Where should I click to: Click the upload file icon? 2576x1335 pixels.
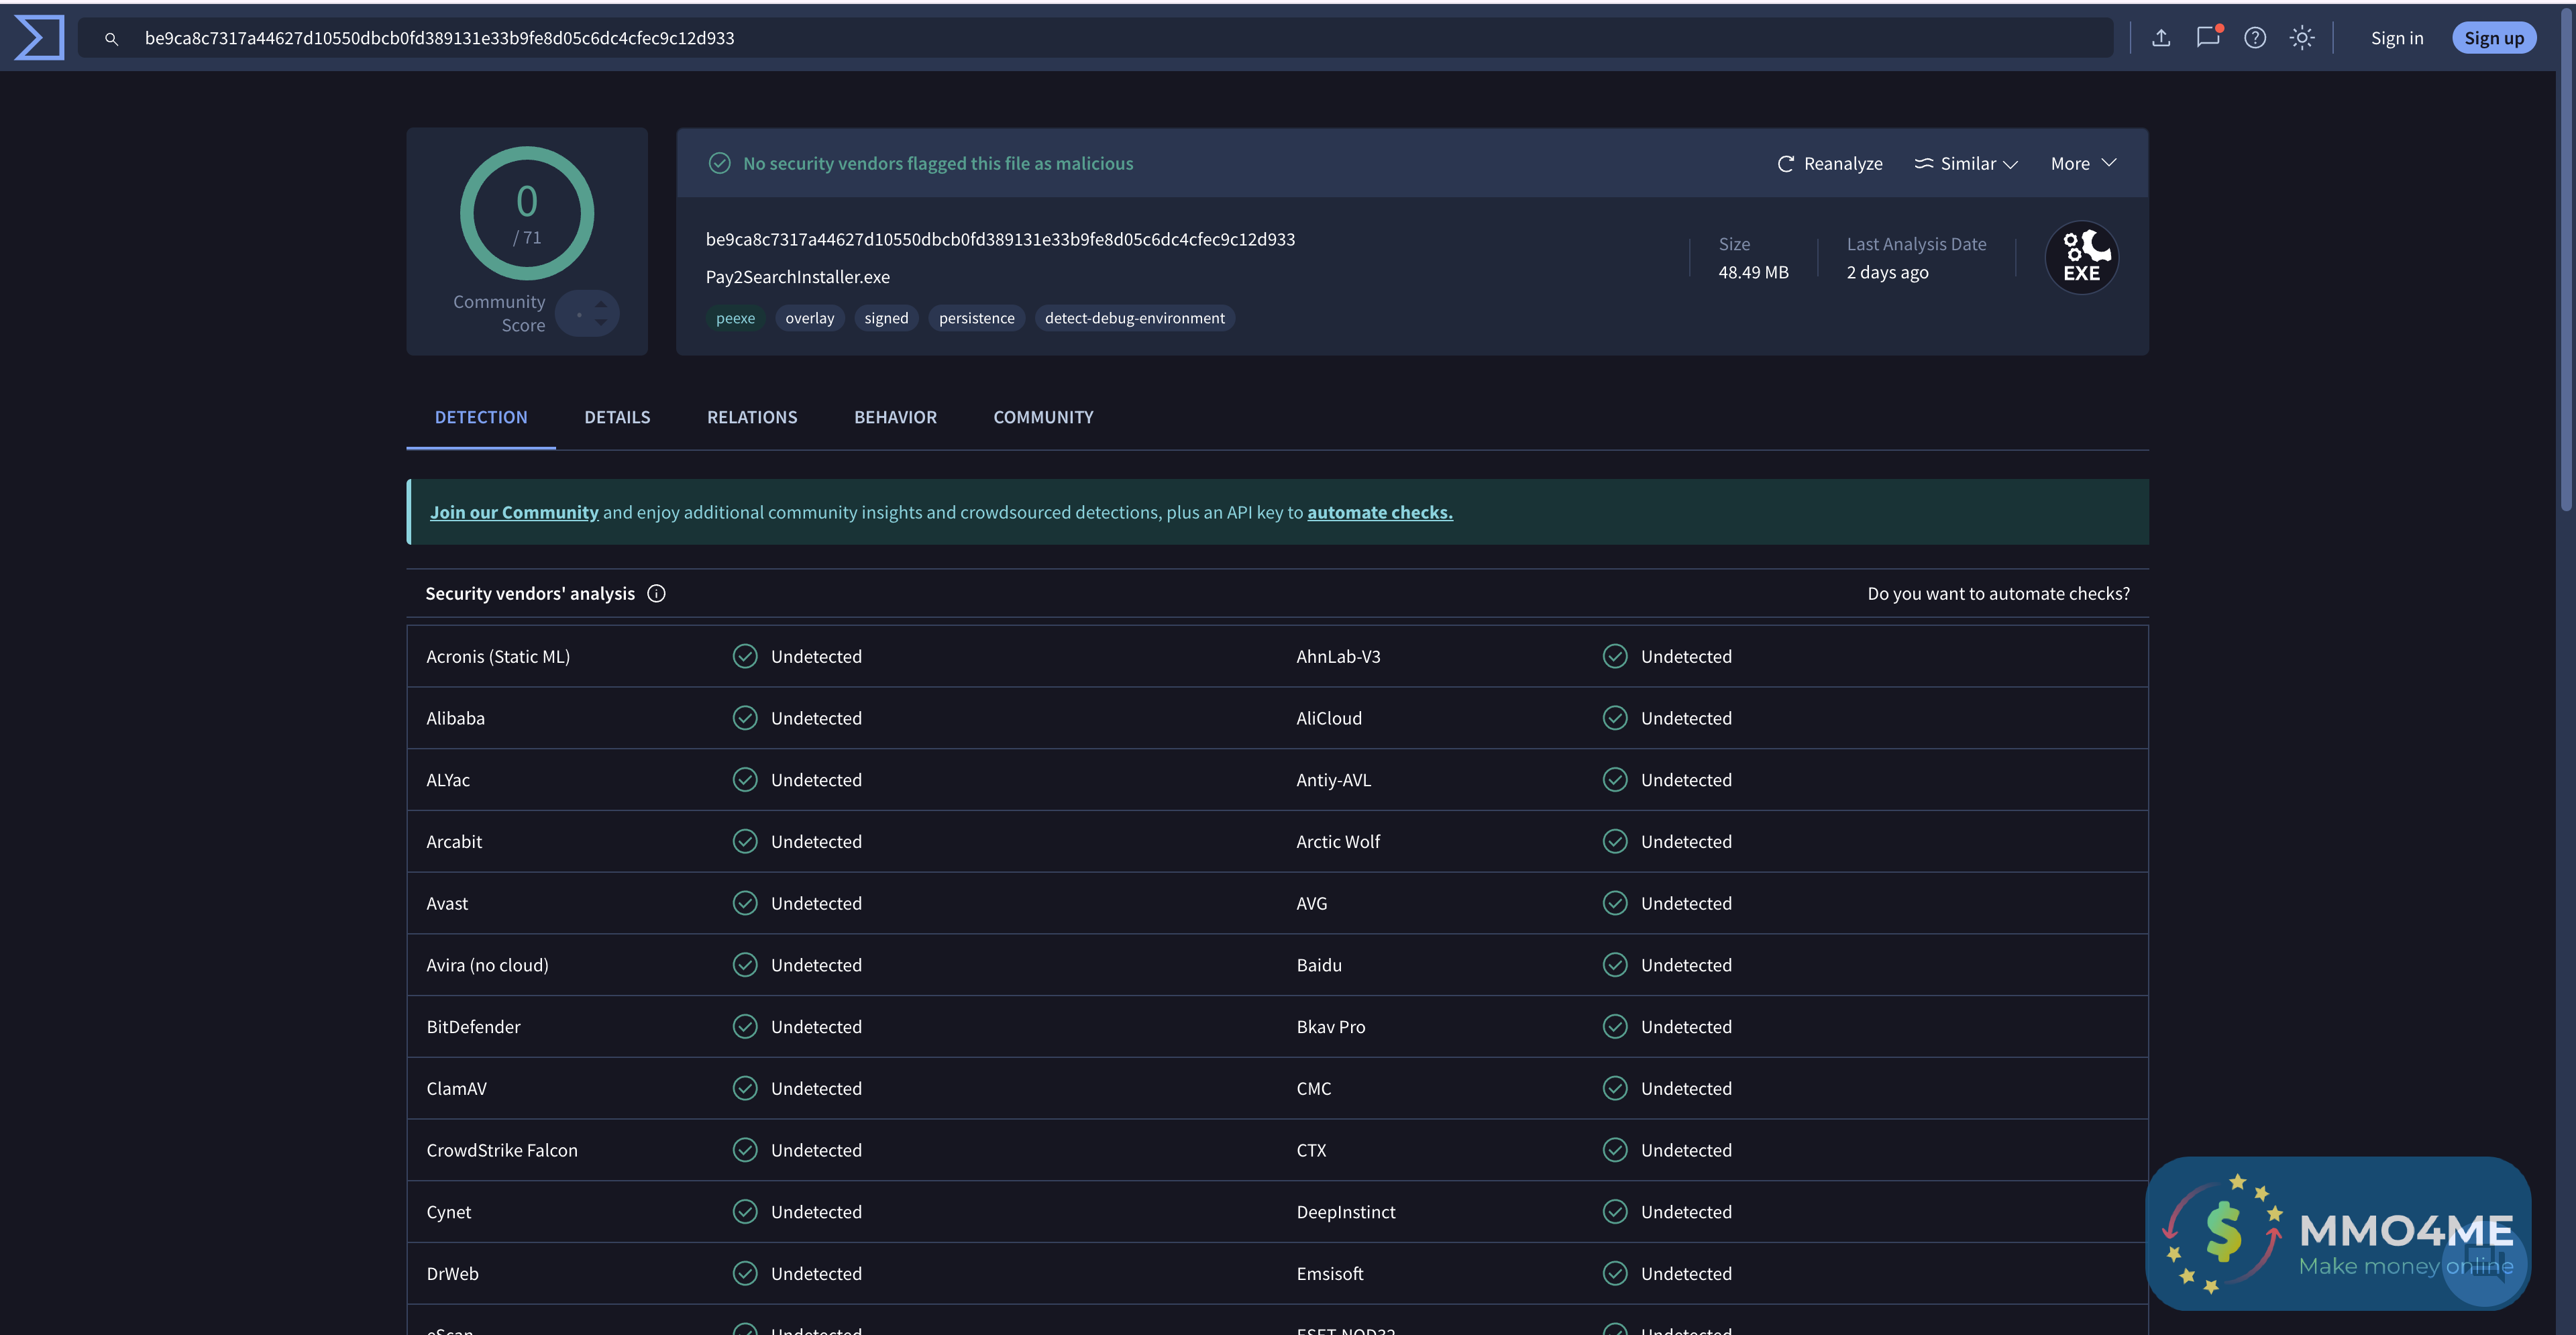point(2161,38)
